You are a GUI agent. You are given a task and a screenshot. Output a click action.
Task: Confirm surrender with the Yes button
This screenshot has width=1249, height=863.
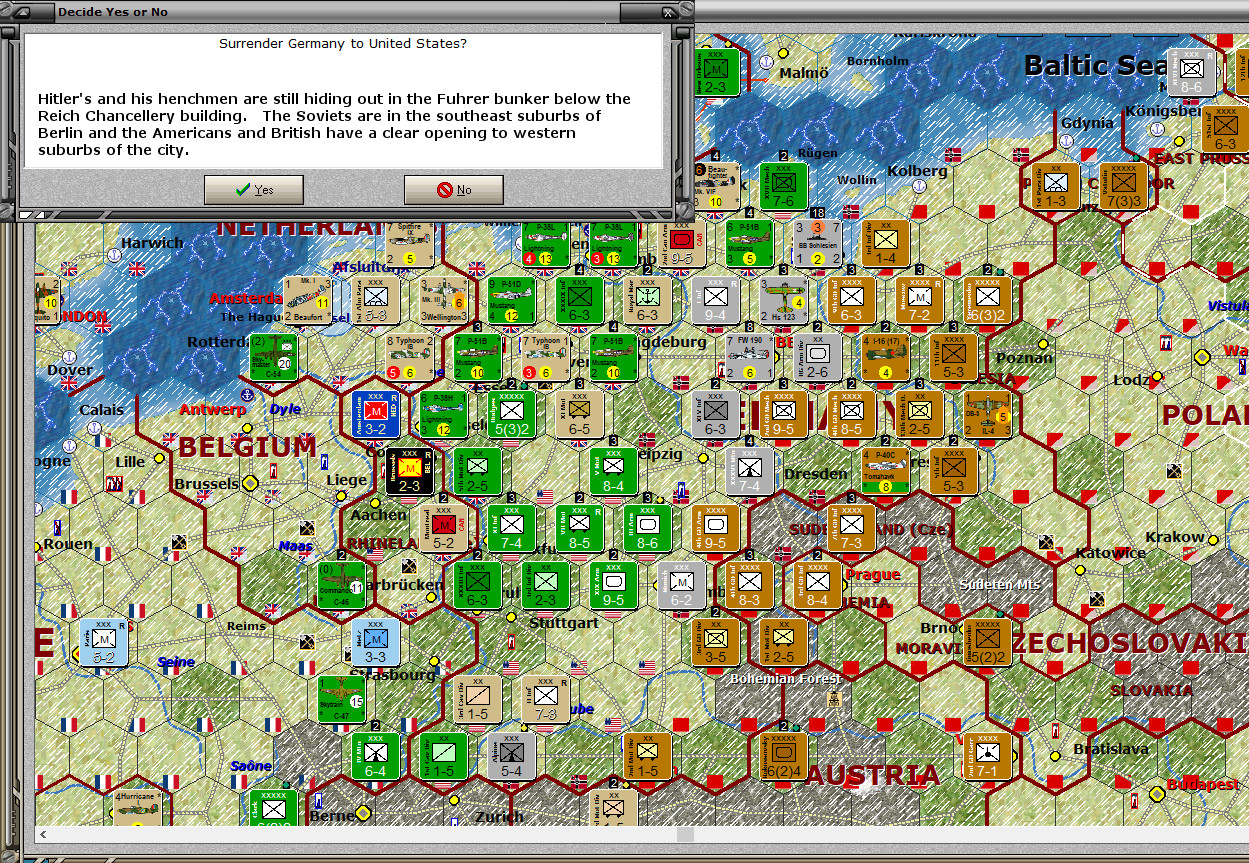253,190
